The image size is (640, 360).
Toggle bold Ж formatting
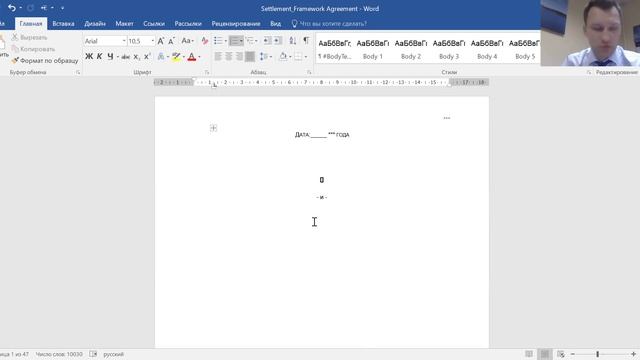89,56
